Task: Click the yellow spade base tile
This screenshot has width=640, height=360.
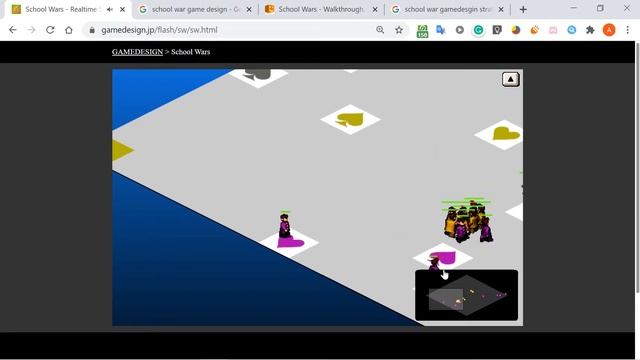Action: coord(350,120)
